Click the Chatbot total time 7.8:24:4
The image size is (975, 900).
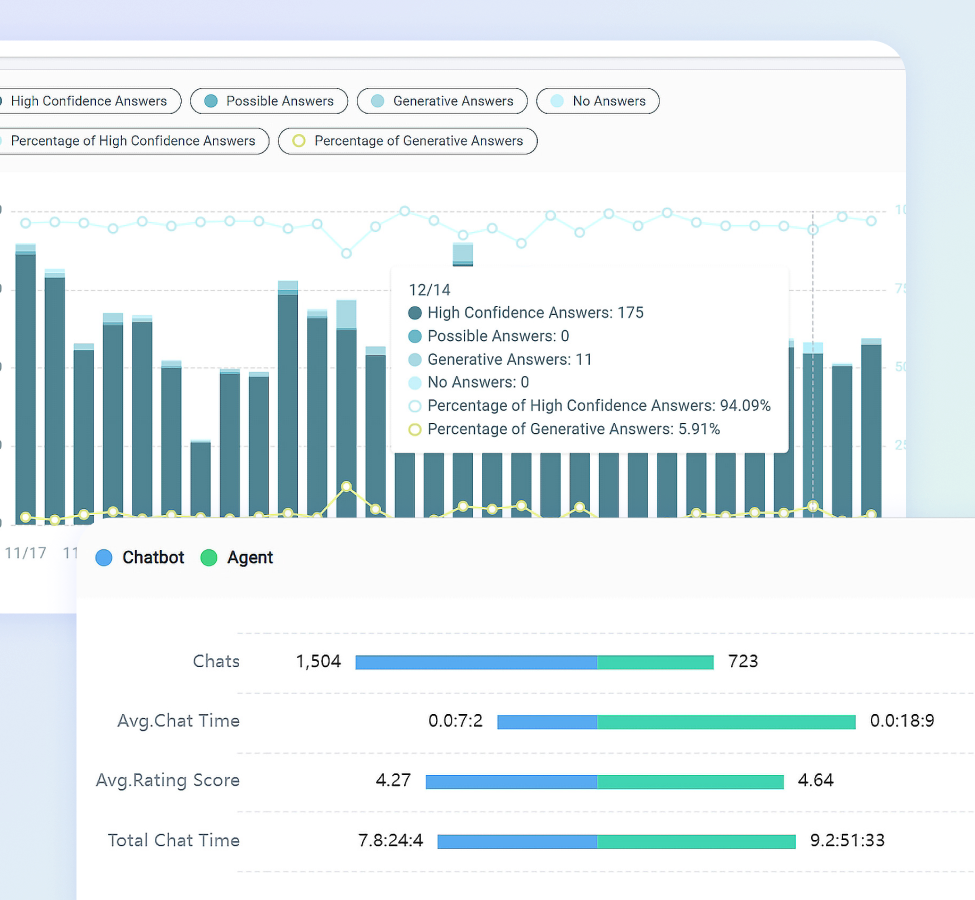click(390, 840)
